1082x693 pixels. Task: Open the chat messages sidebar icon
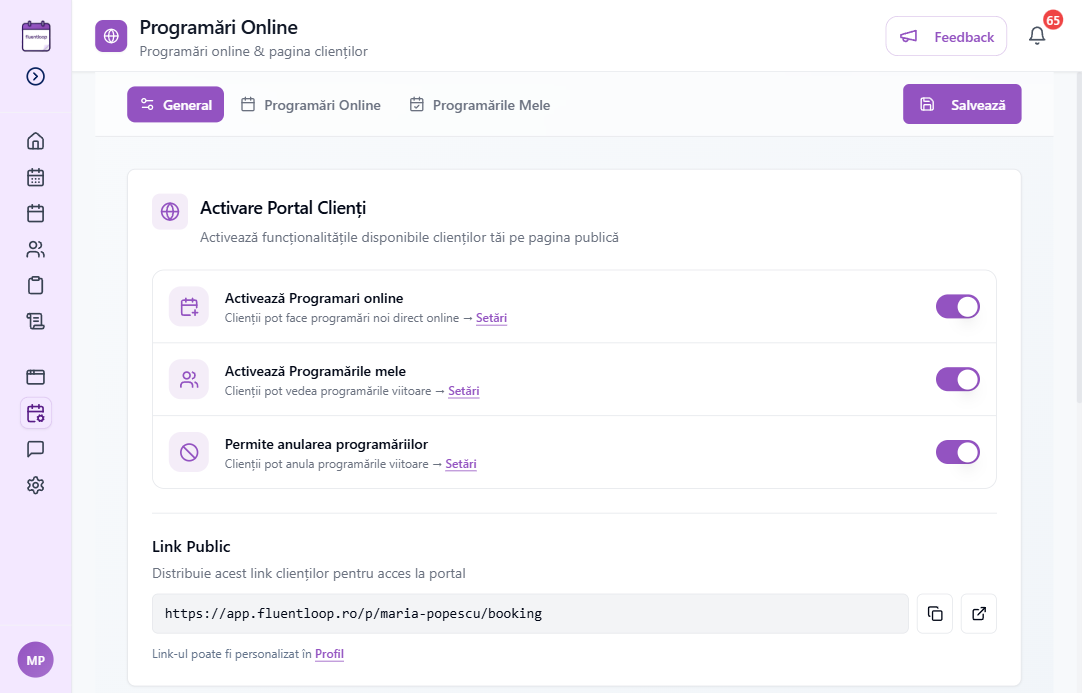(x=35, y=449)
